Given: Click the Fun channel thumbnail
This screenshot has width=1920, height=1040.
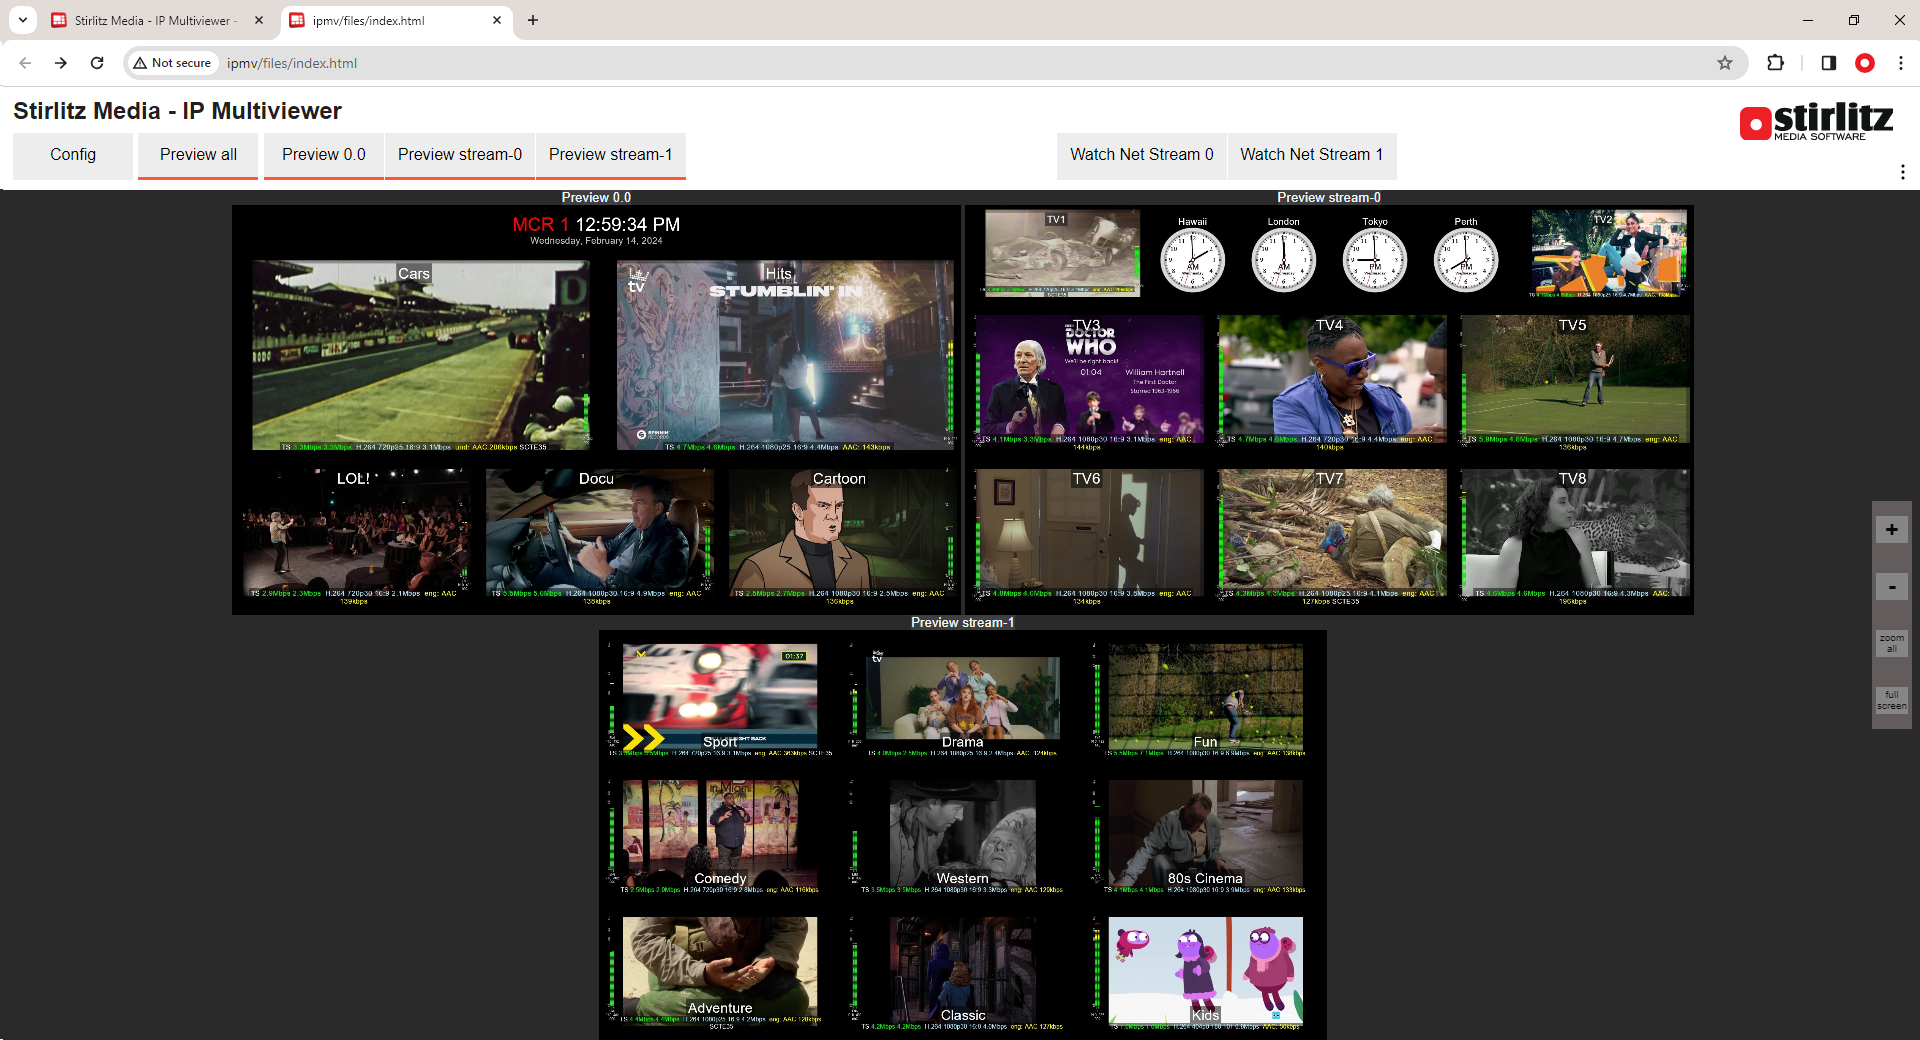Looking at the screenshot, I should (1205, 696).
